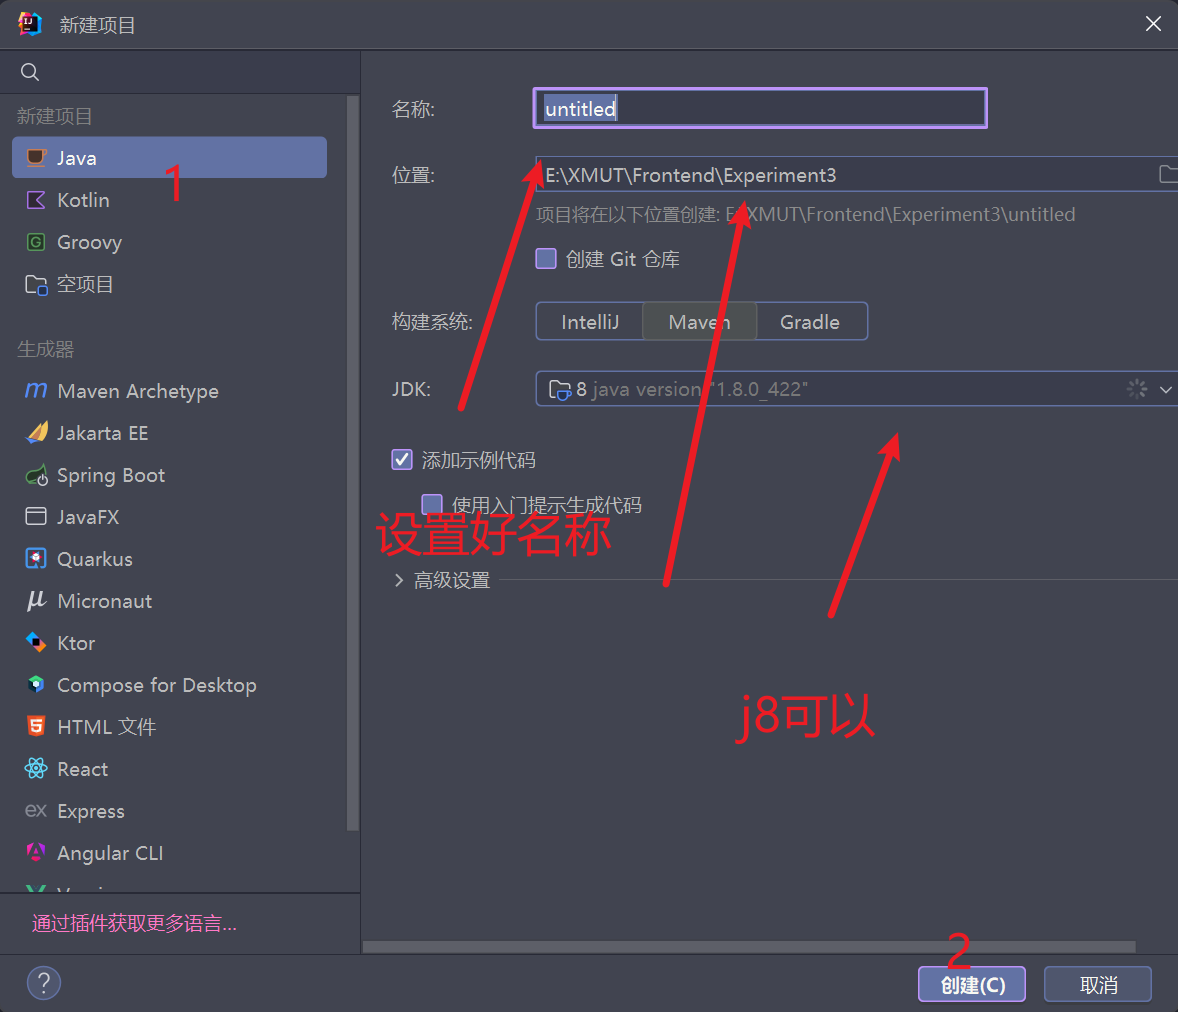Image resolution: width=1178 pixels, height=1012 pixels.
Task: Expand the 高级设置 section
Action: coord(399,581)
